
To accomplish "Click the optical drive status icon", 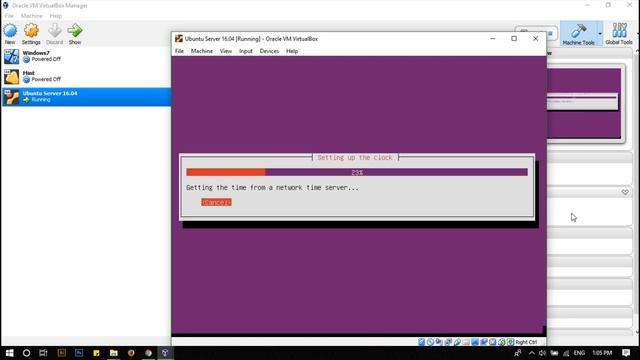I will coord(430,342).
